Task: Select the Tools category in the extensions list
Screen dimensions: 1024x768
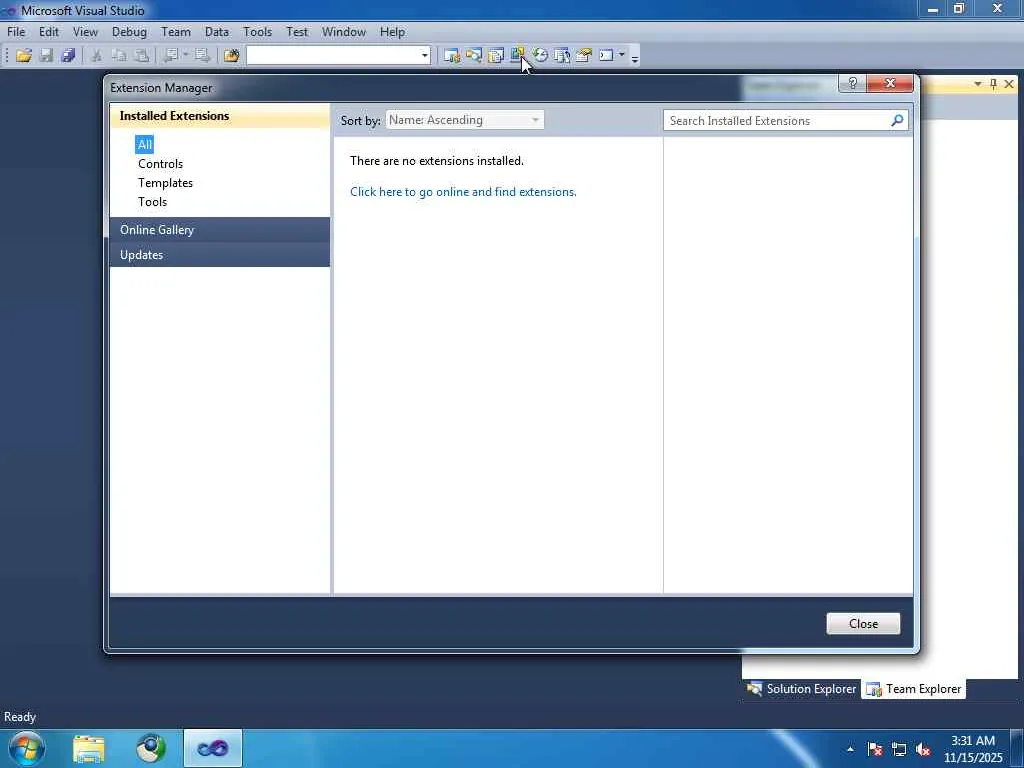Action: (x=152, y=202)
